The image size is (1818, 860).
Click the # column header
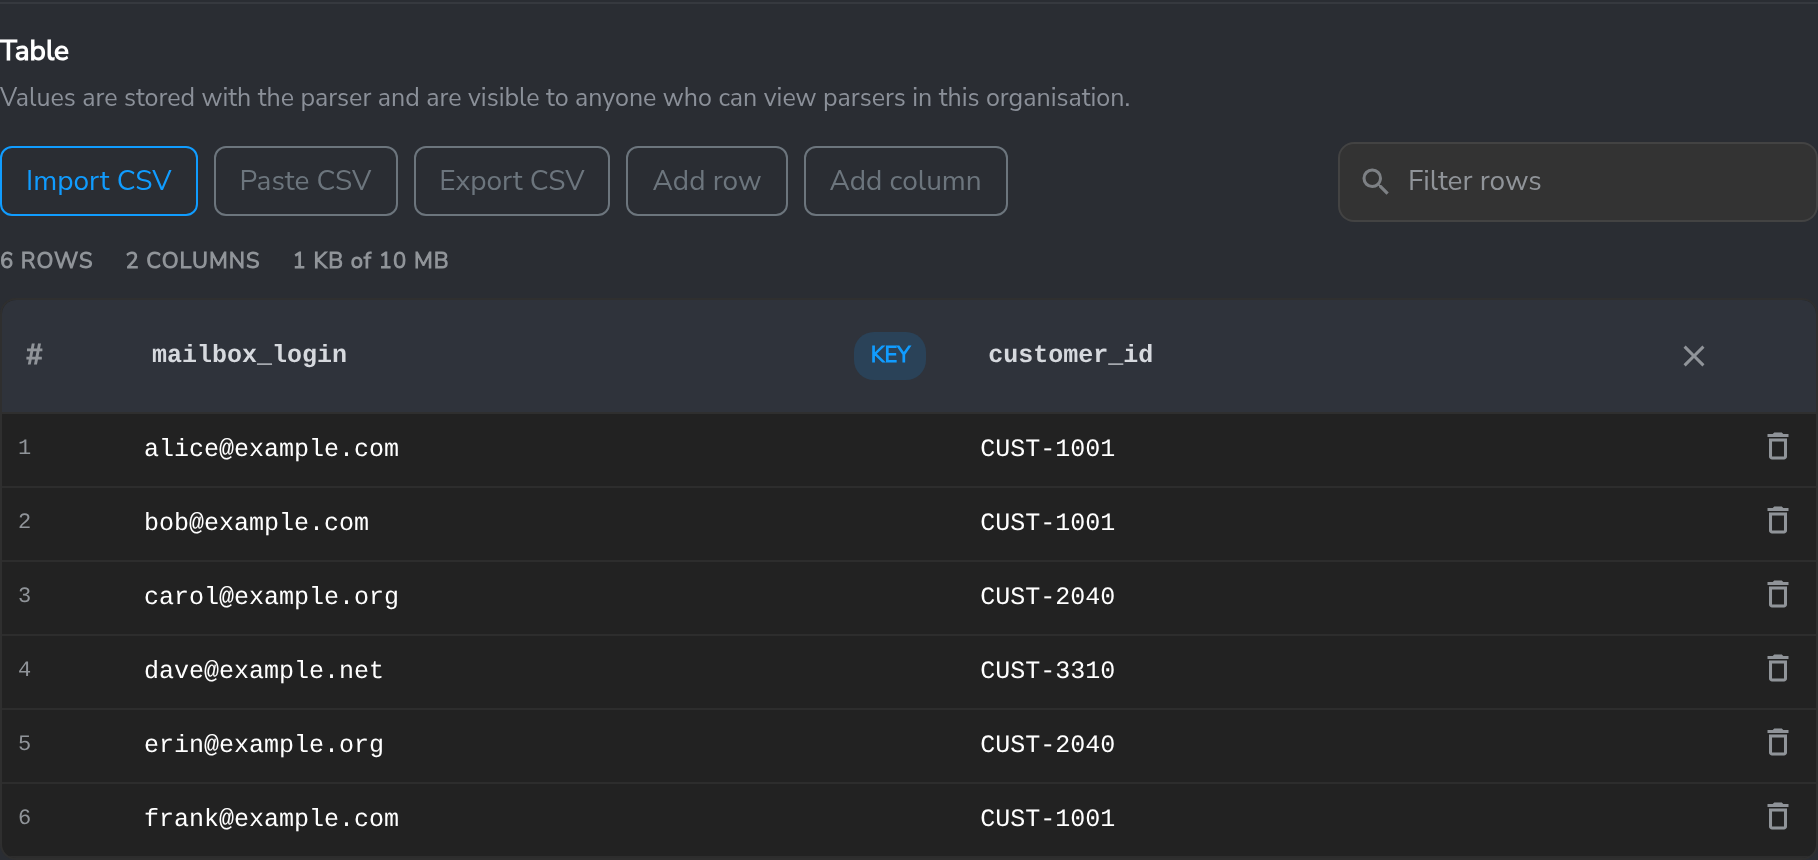pos(34,355)
